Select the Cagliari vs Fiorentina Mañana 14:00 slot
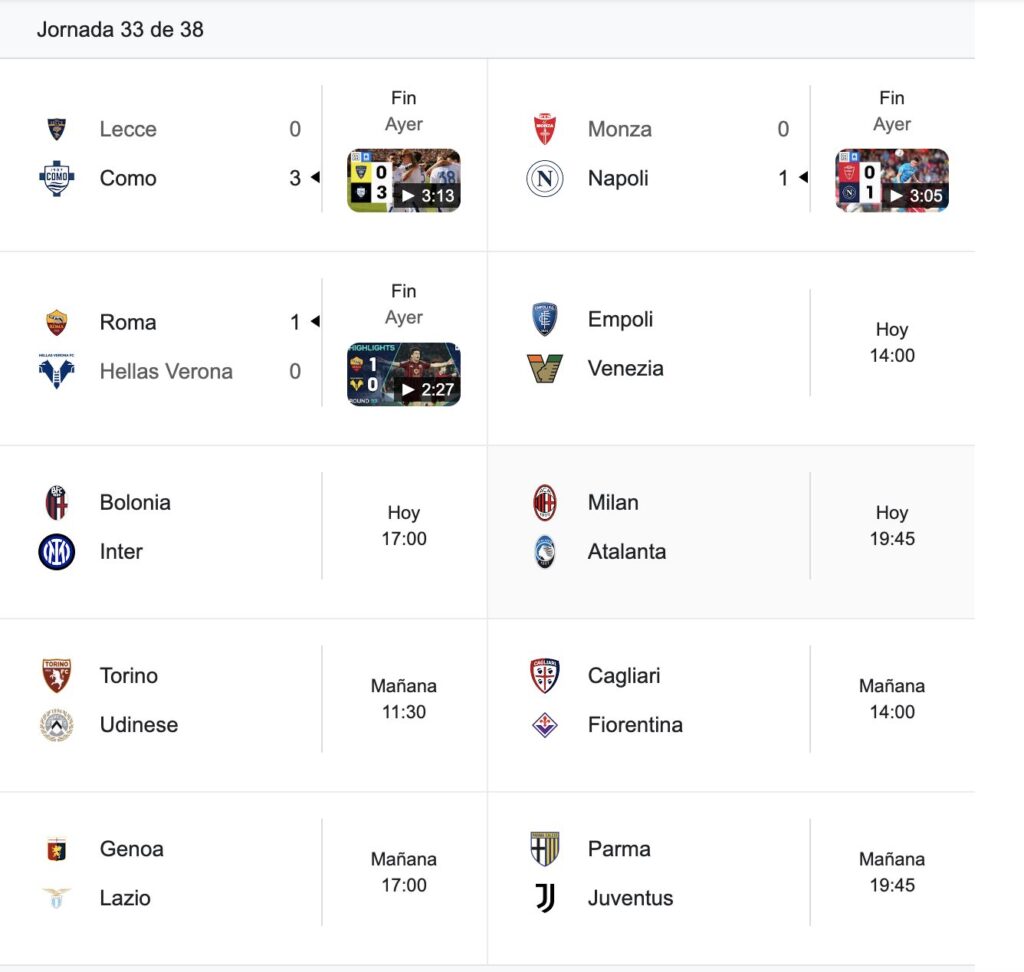 pyautogui.click(x=891, y=699)
